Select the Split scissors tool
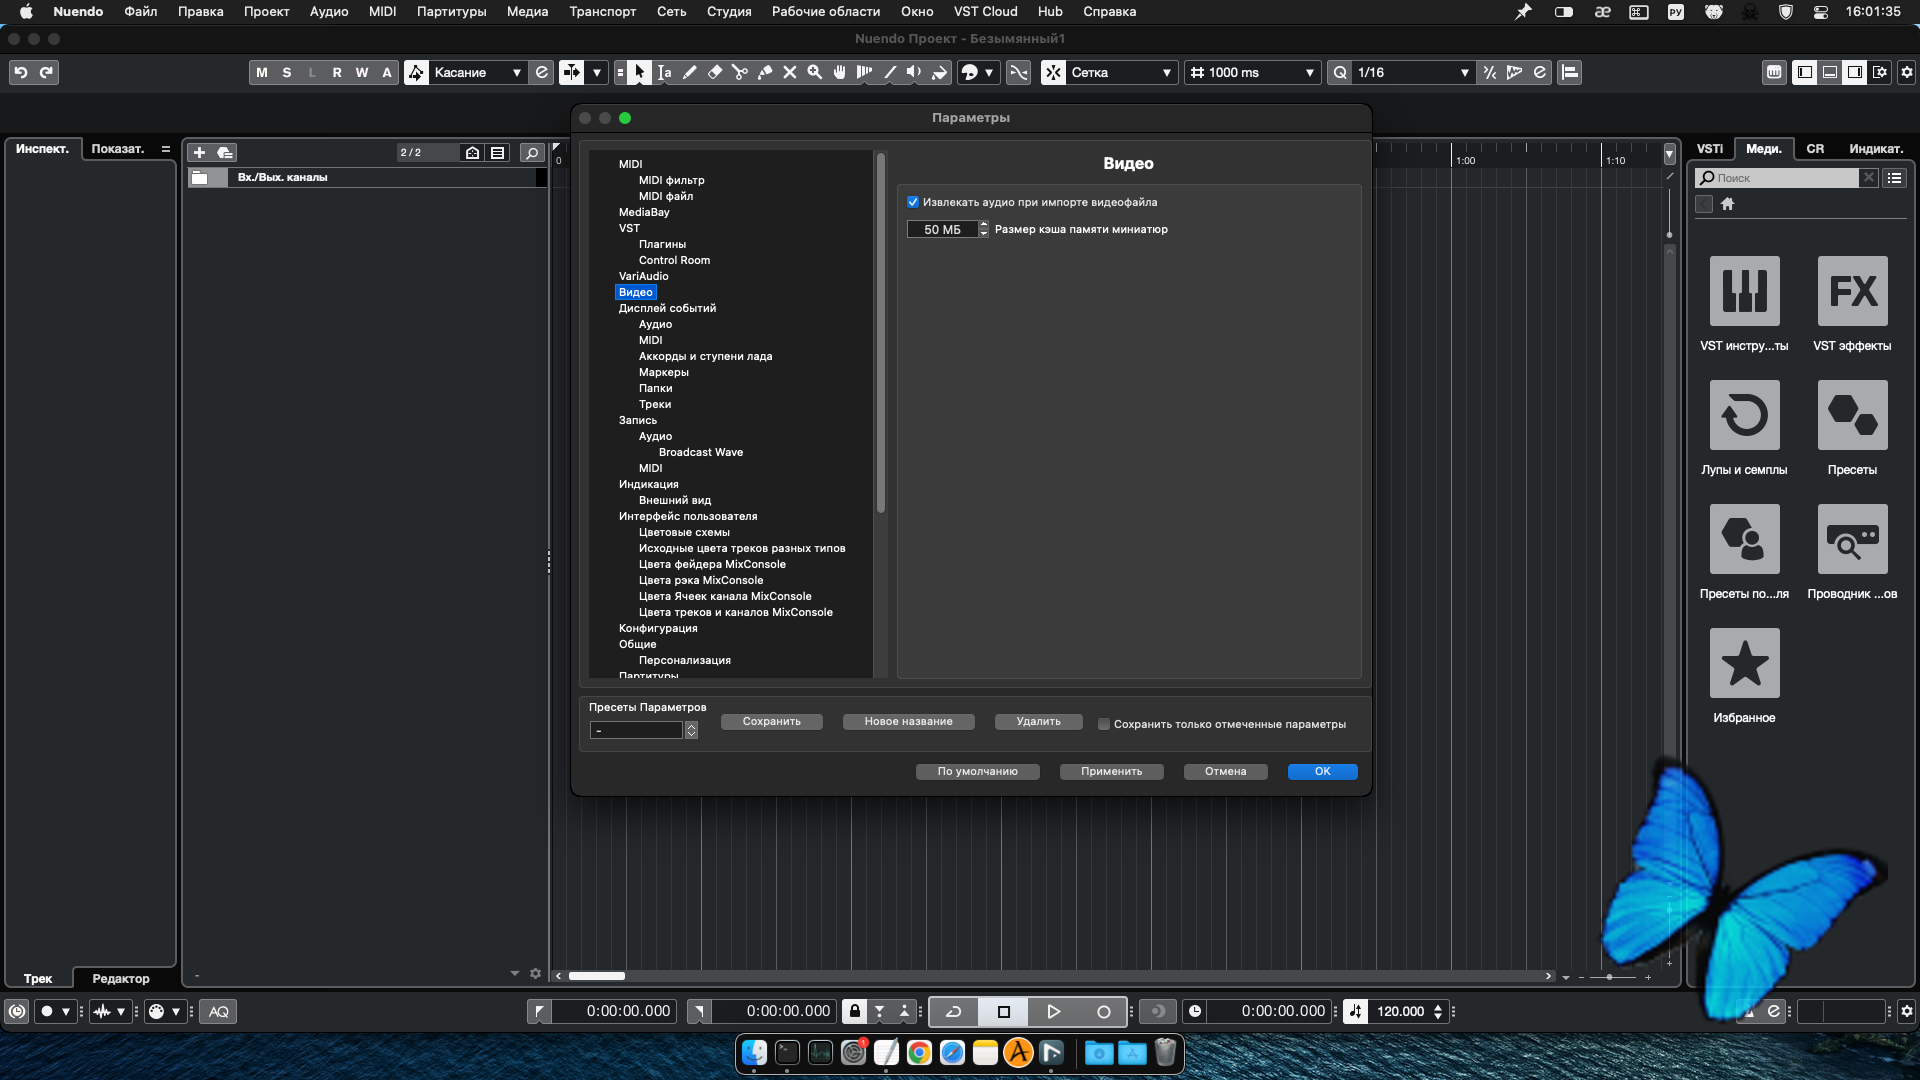The image size is (1920, 1080). click(x=740, y=72)
